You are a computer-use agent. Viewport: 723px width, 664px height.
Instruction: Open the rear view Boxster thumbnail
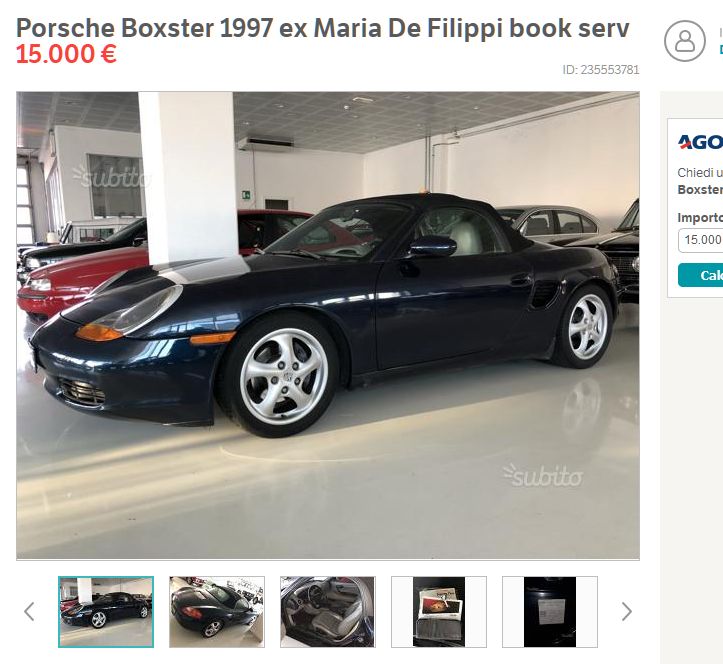point(217,612)
